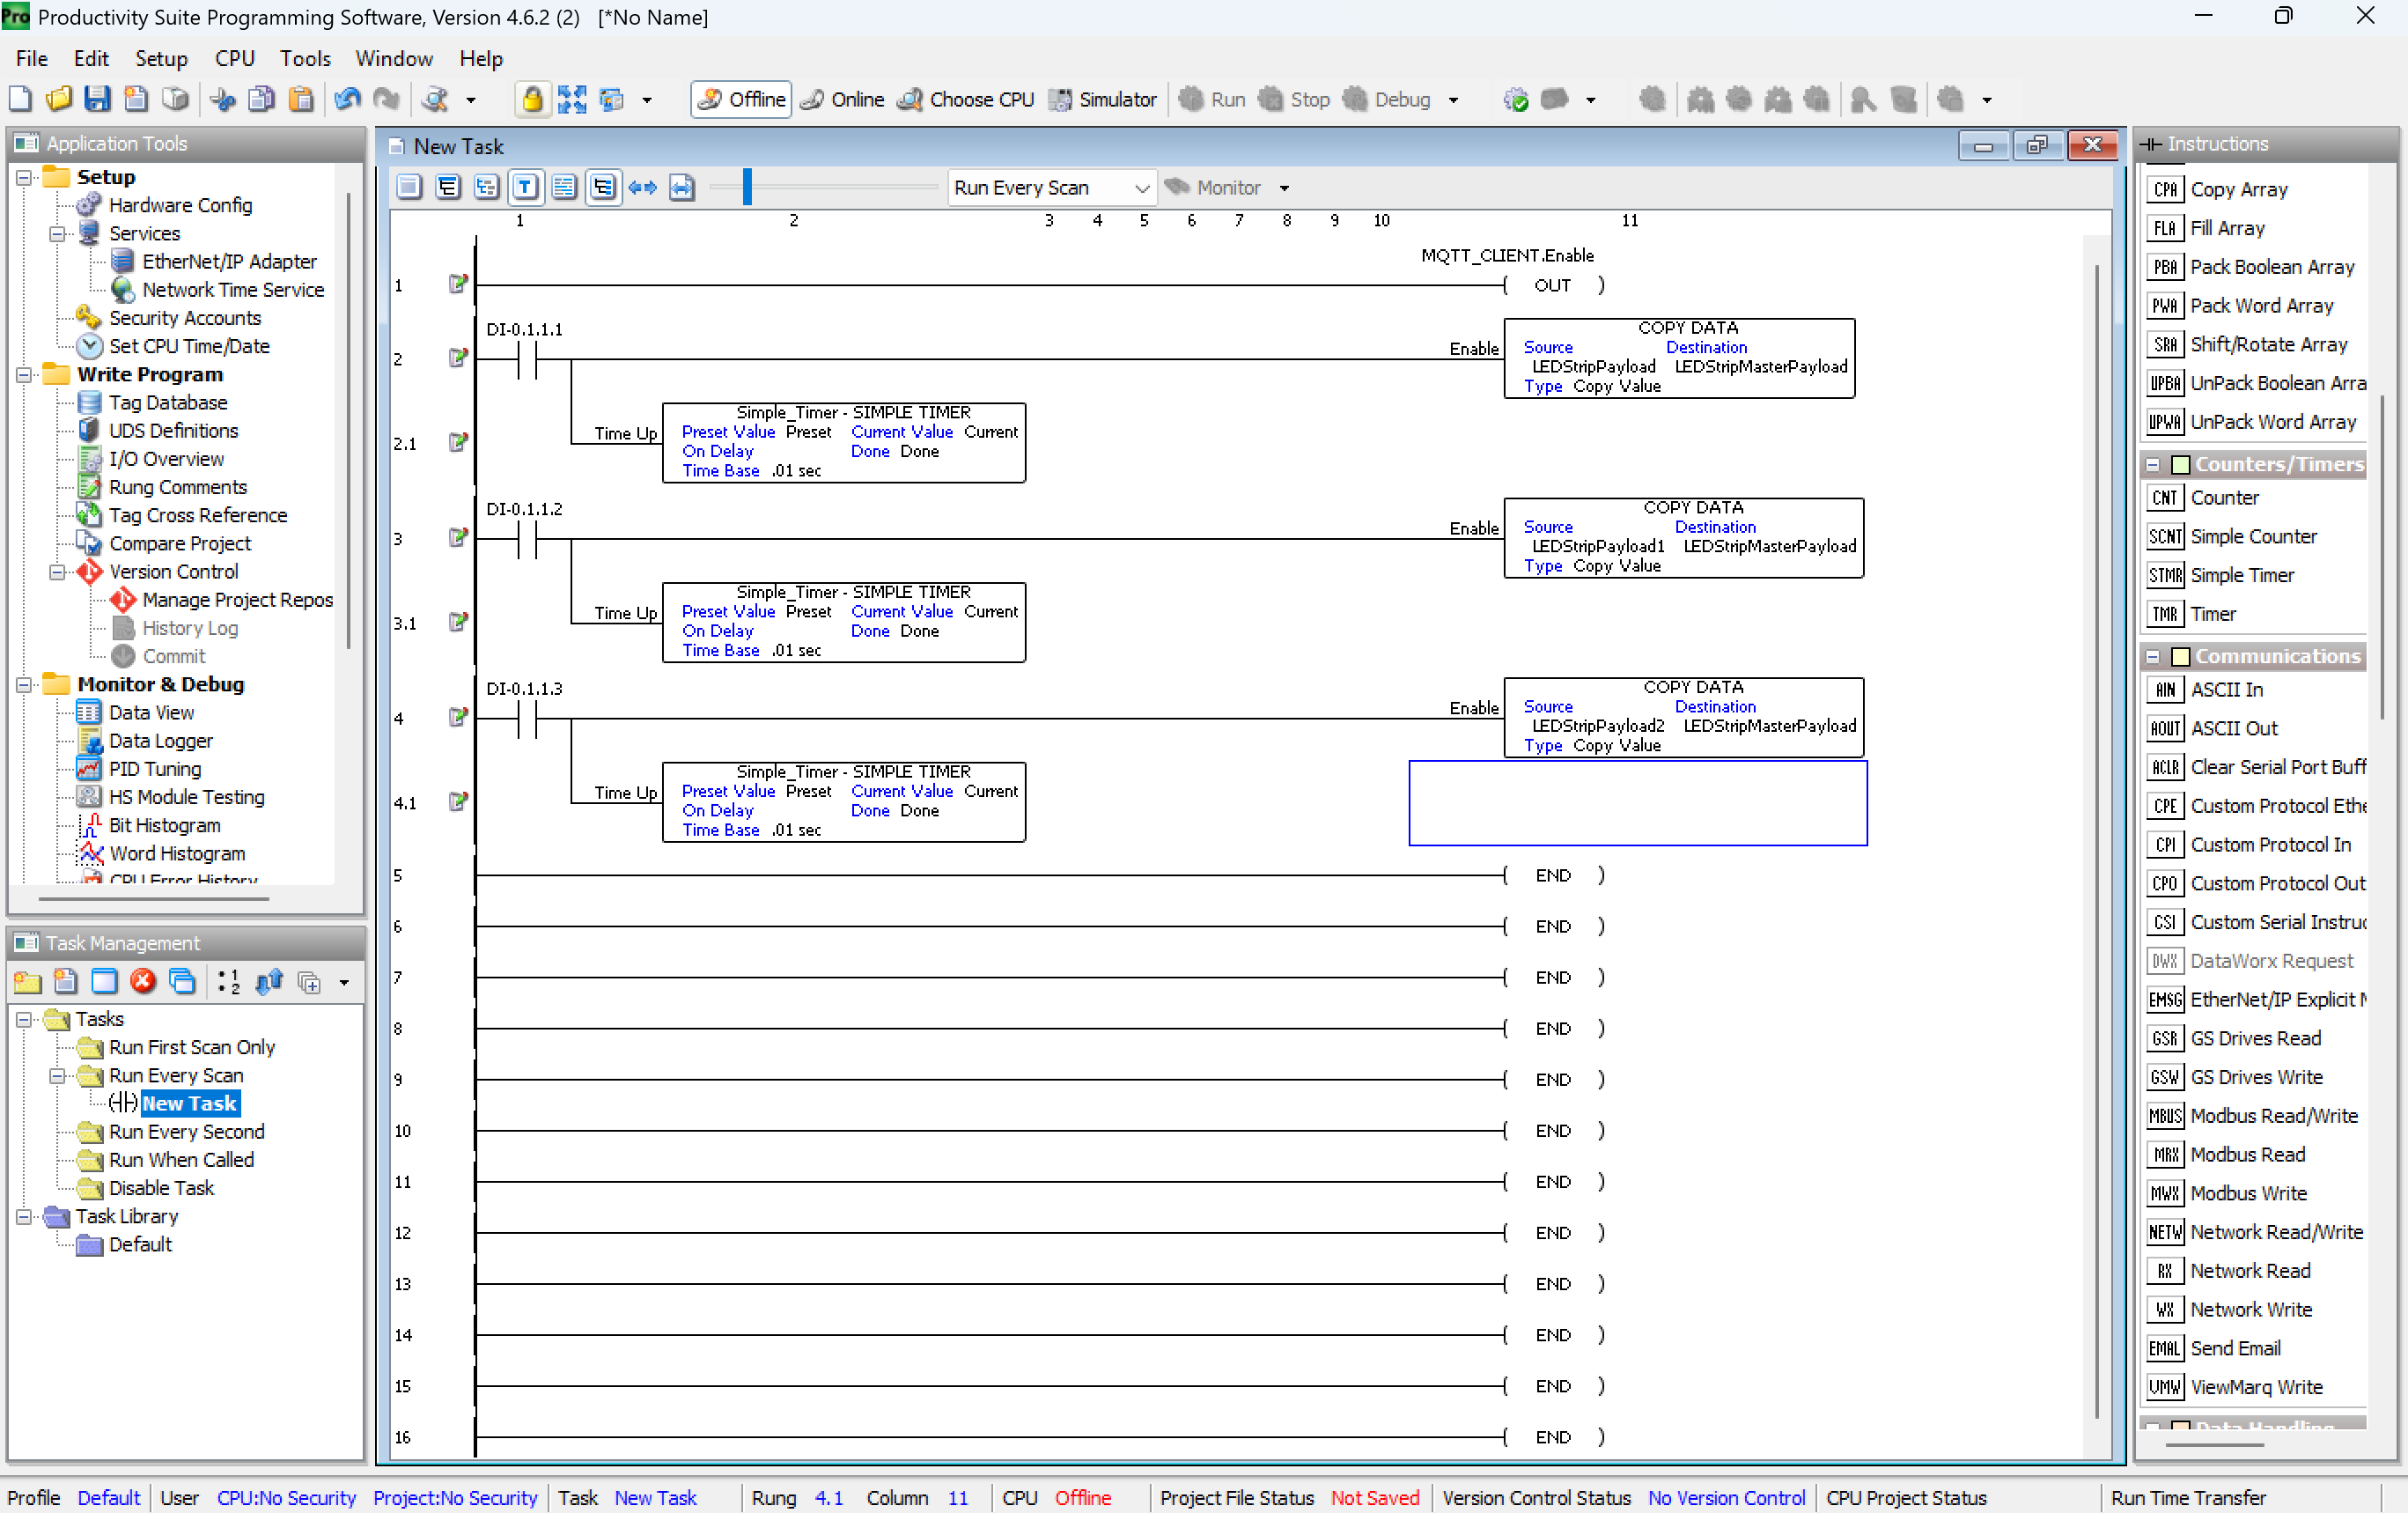Toggle the first ladder view button in task toolbar
The width and height of the screenshot is (2408, 1513).
coord(409,187)
